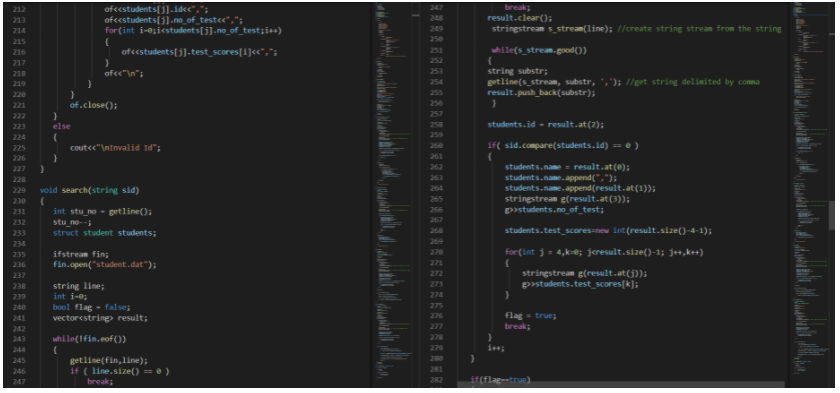Click gutter line number 254
This screenshot has width=840, height=393.
[437, 81]
